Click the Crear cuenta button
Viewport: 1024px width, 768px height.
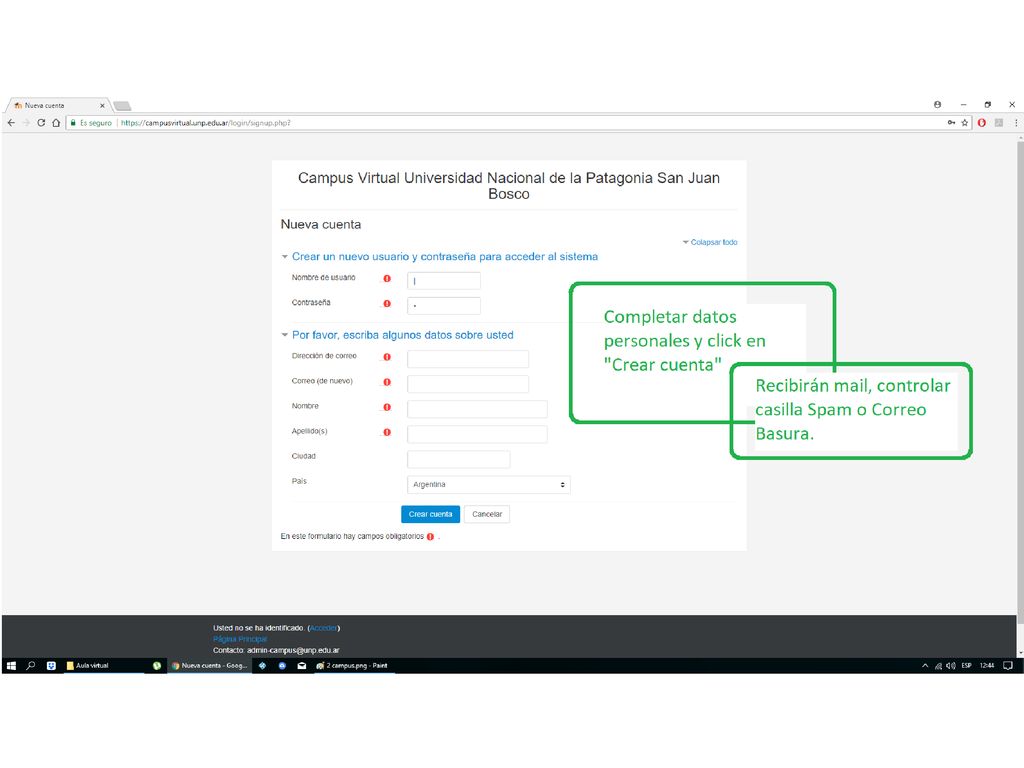pyautogui.click(x=430, y=515)
